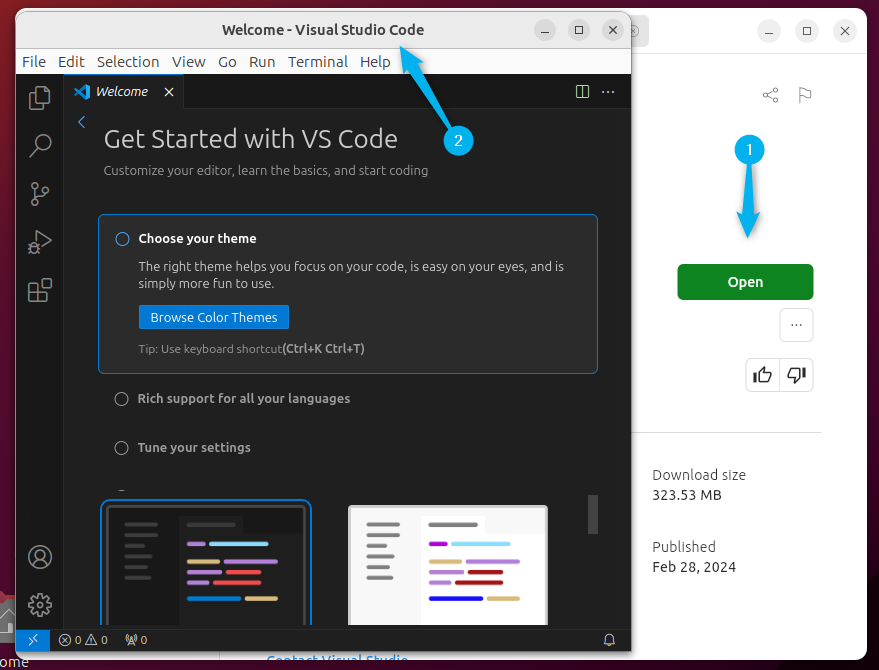
Task: Click the green Open button
Action: (x=744, y=282)
